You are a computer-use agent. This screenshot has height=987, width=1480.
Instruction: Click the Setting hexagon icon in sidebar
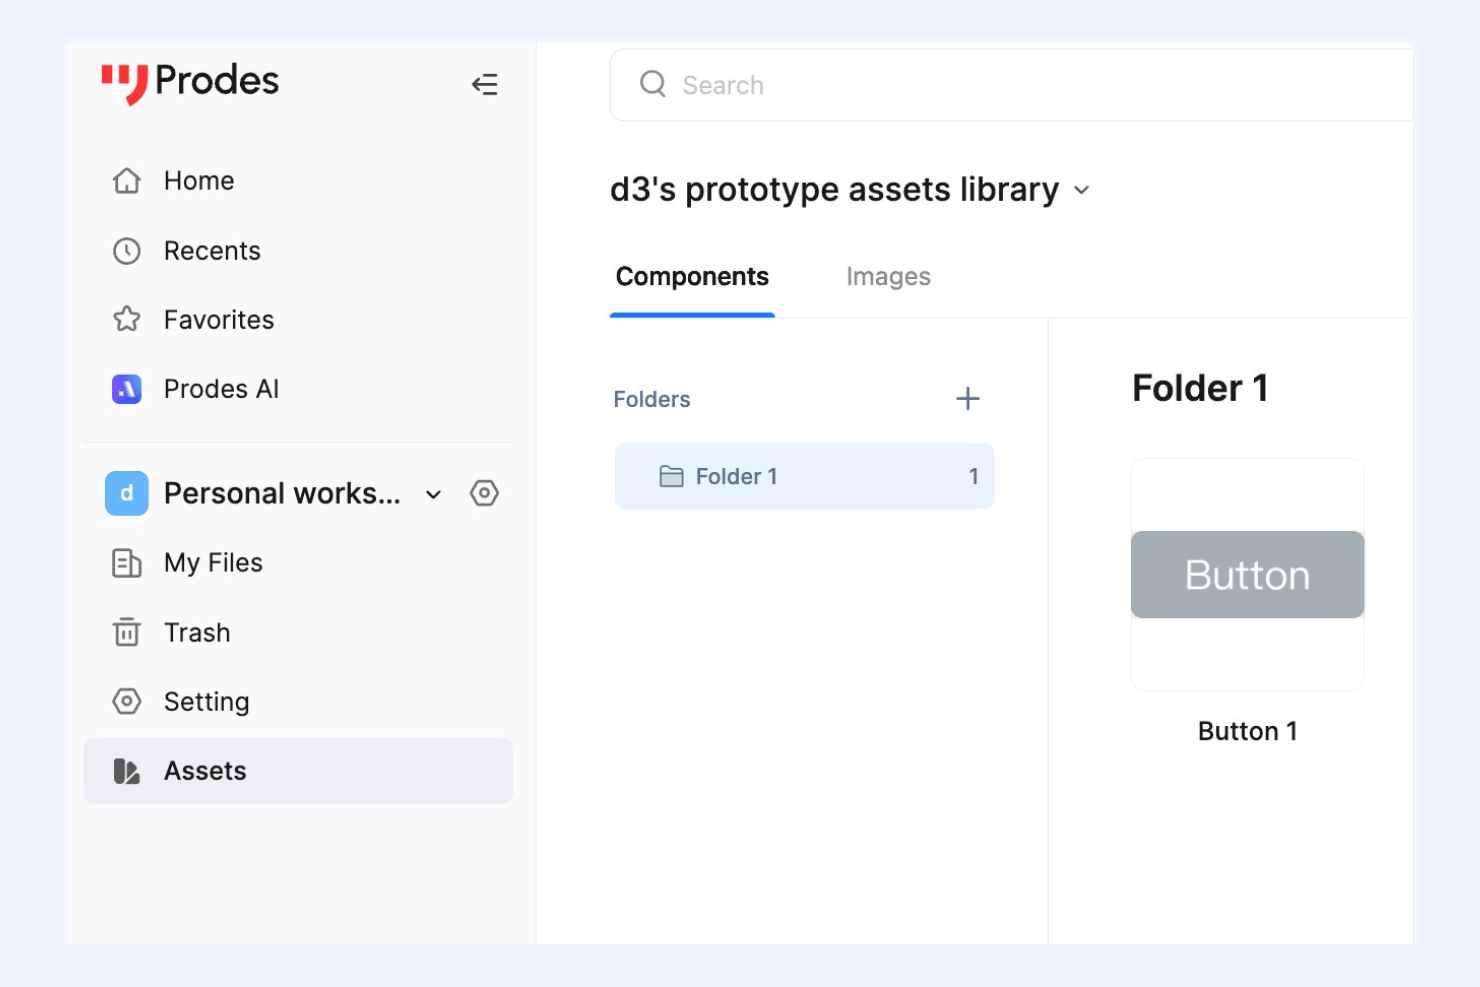(x=127, y=701)
